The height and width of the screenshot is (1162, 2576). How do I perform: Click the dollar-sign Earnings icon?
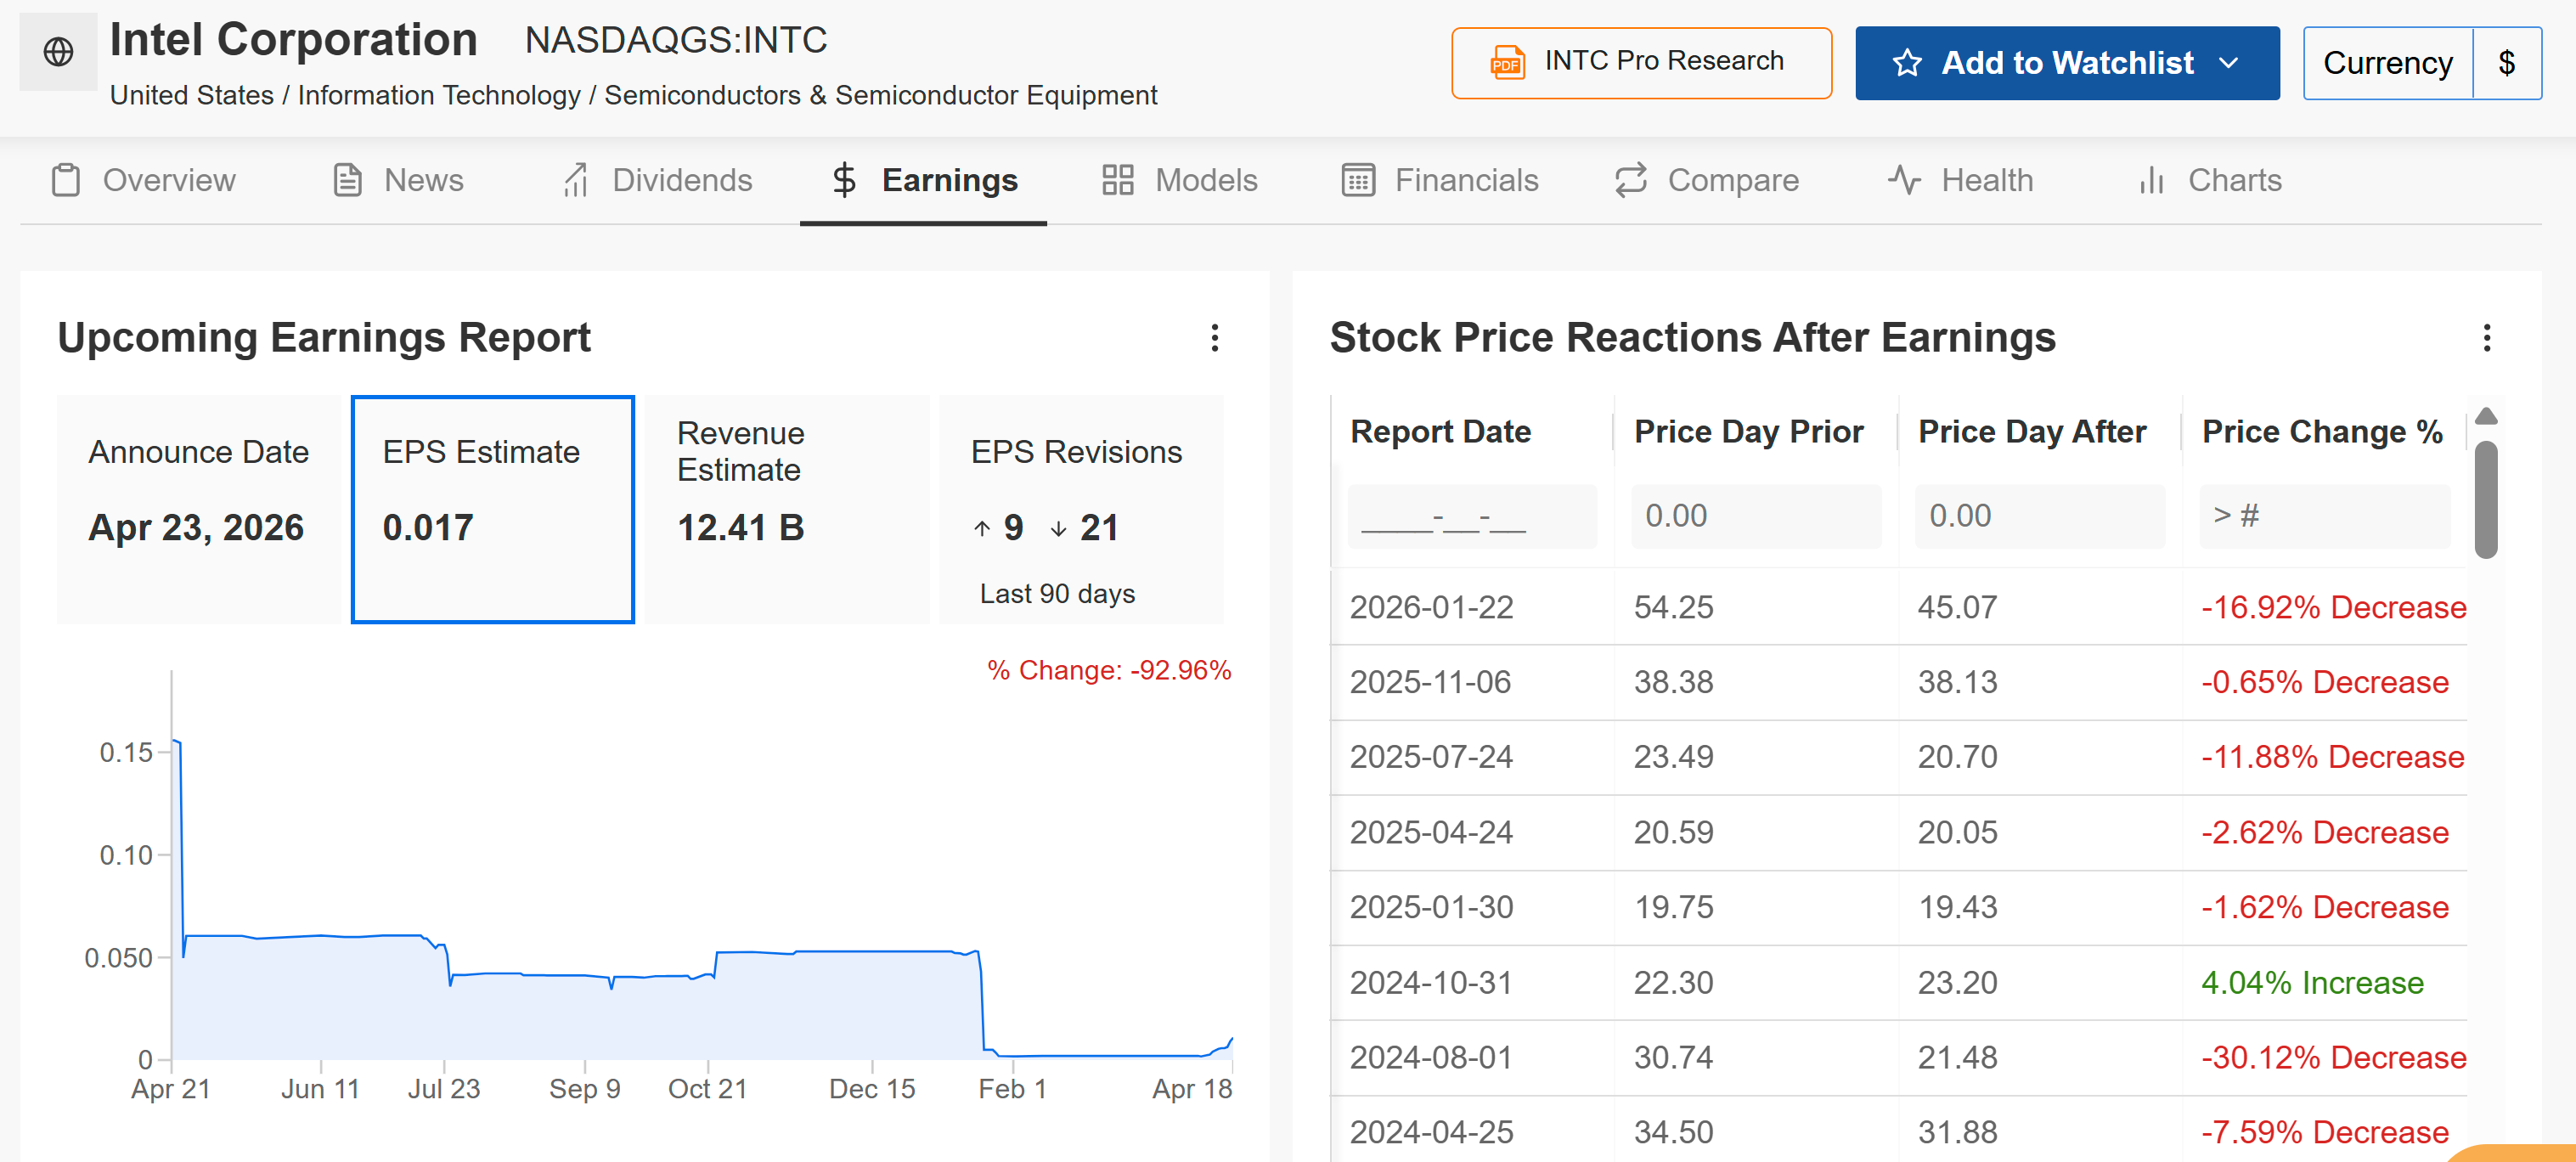pos(845,180)
